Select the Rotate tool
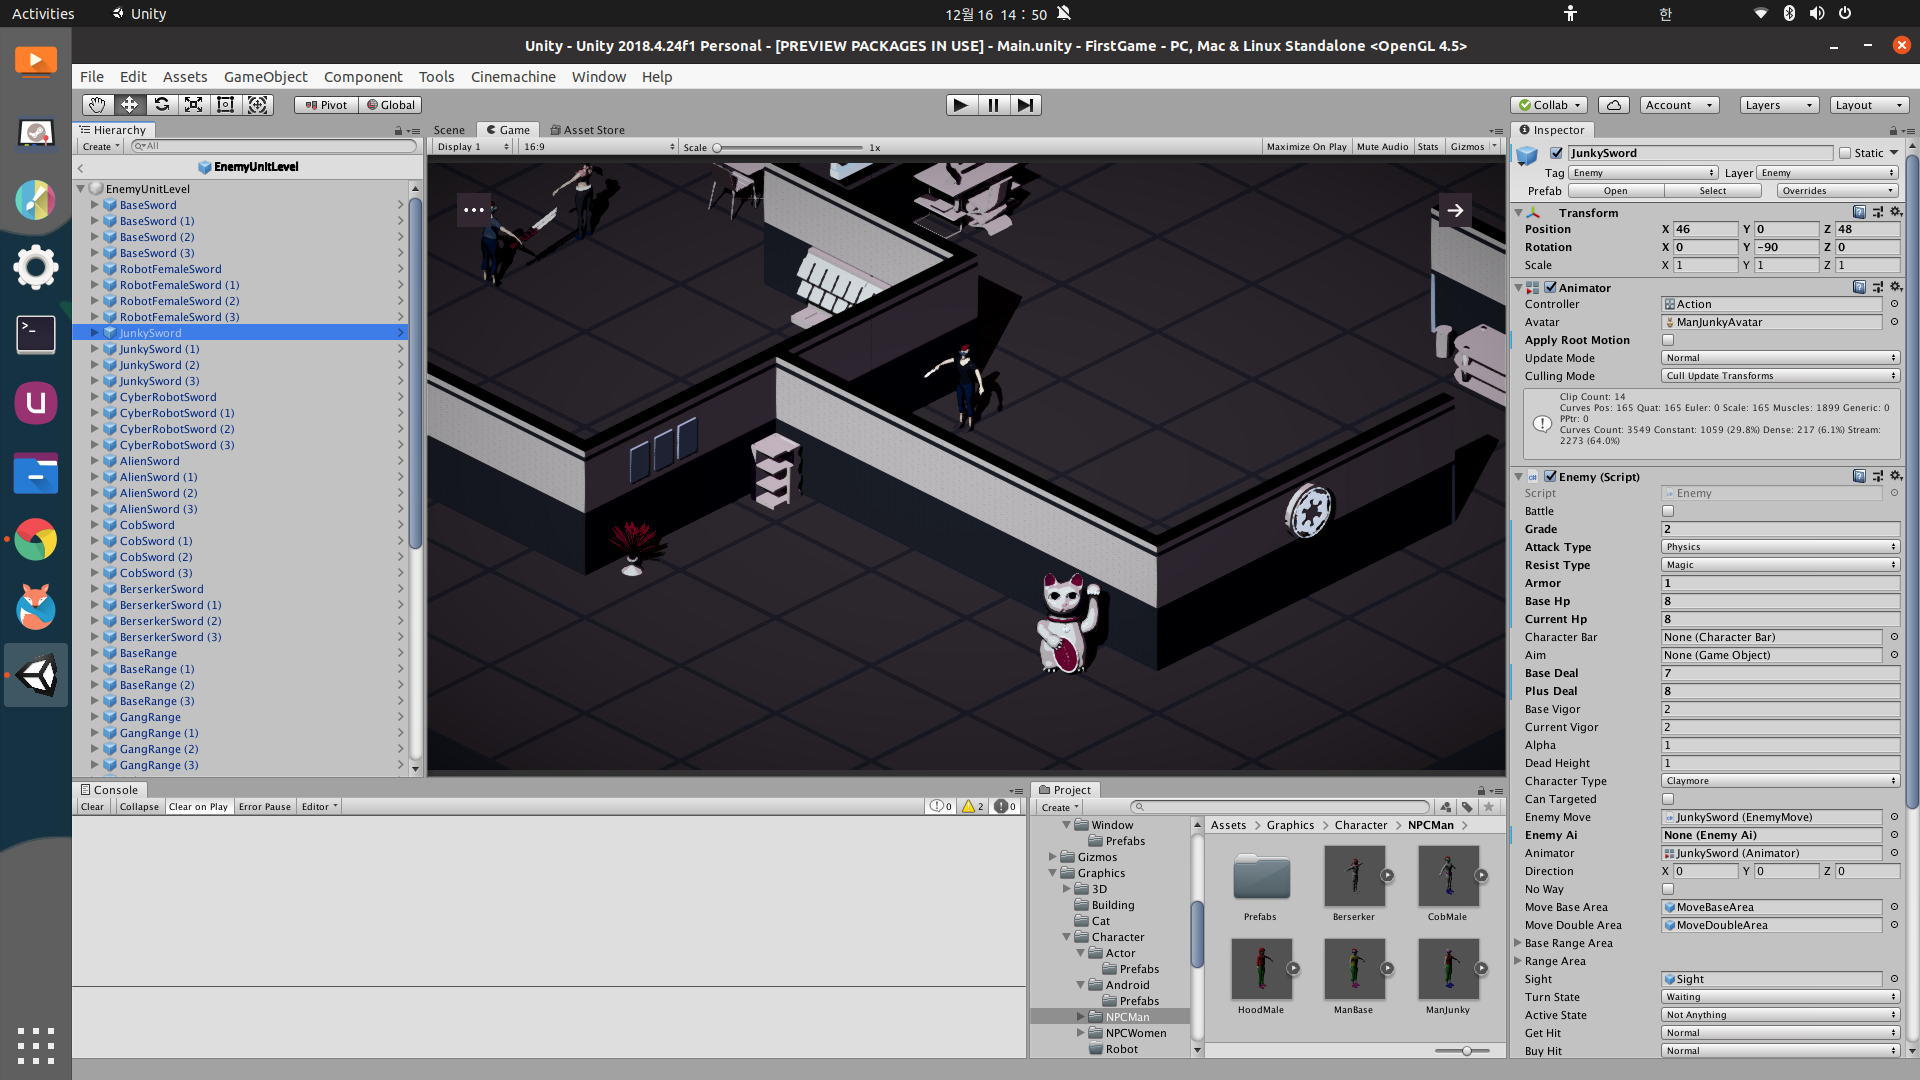Image resolution: width=1920 pixels, height=1080 pixels. [161, 105]
